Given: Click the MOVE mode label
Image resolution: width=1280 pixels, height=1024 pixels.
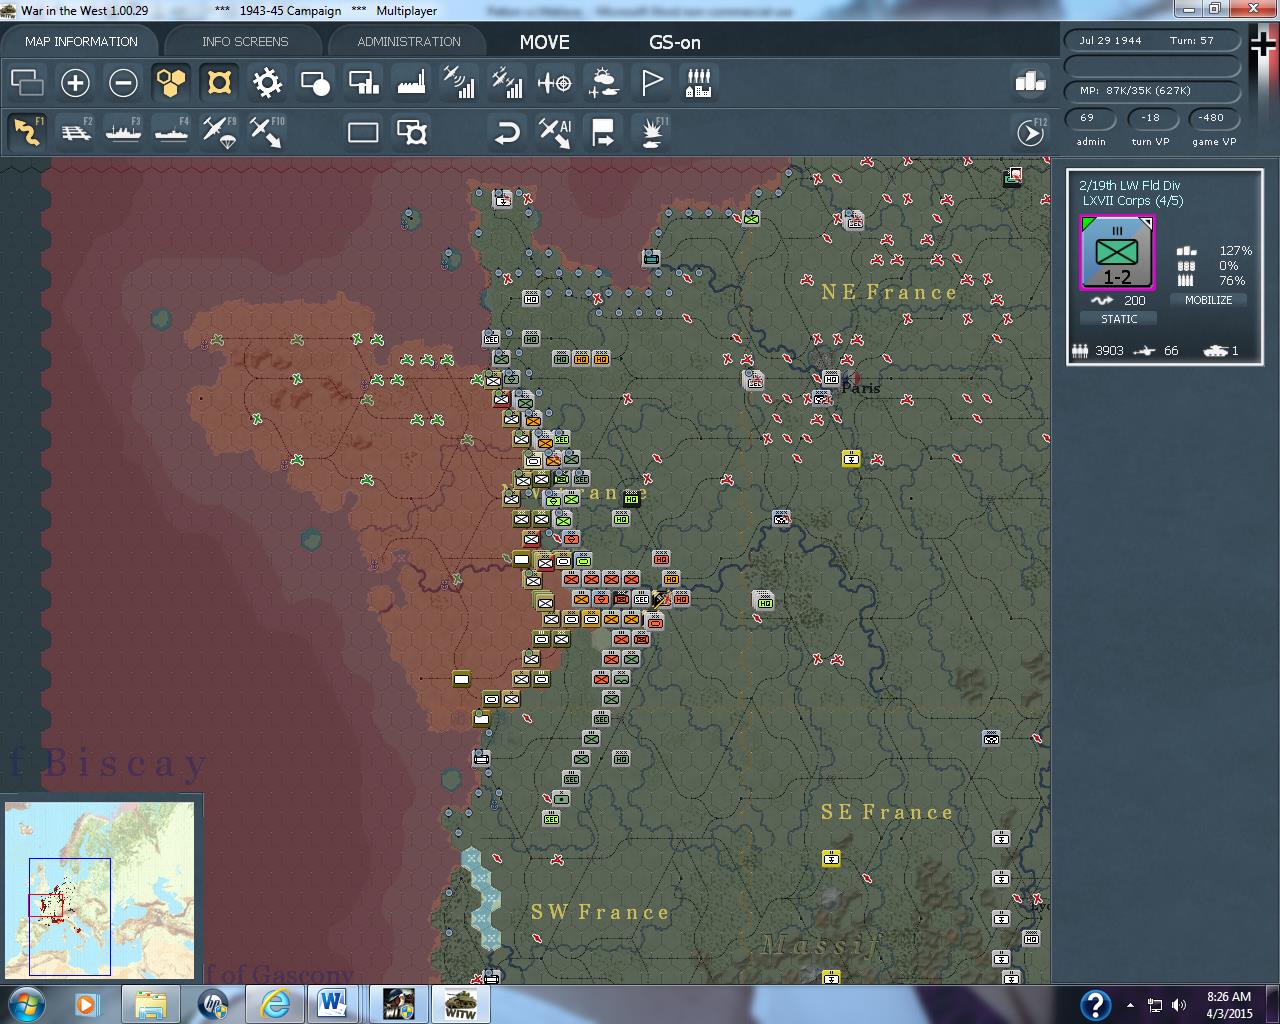Looking at the screenshot, I should pyautogui.click(x=544, y=42).
